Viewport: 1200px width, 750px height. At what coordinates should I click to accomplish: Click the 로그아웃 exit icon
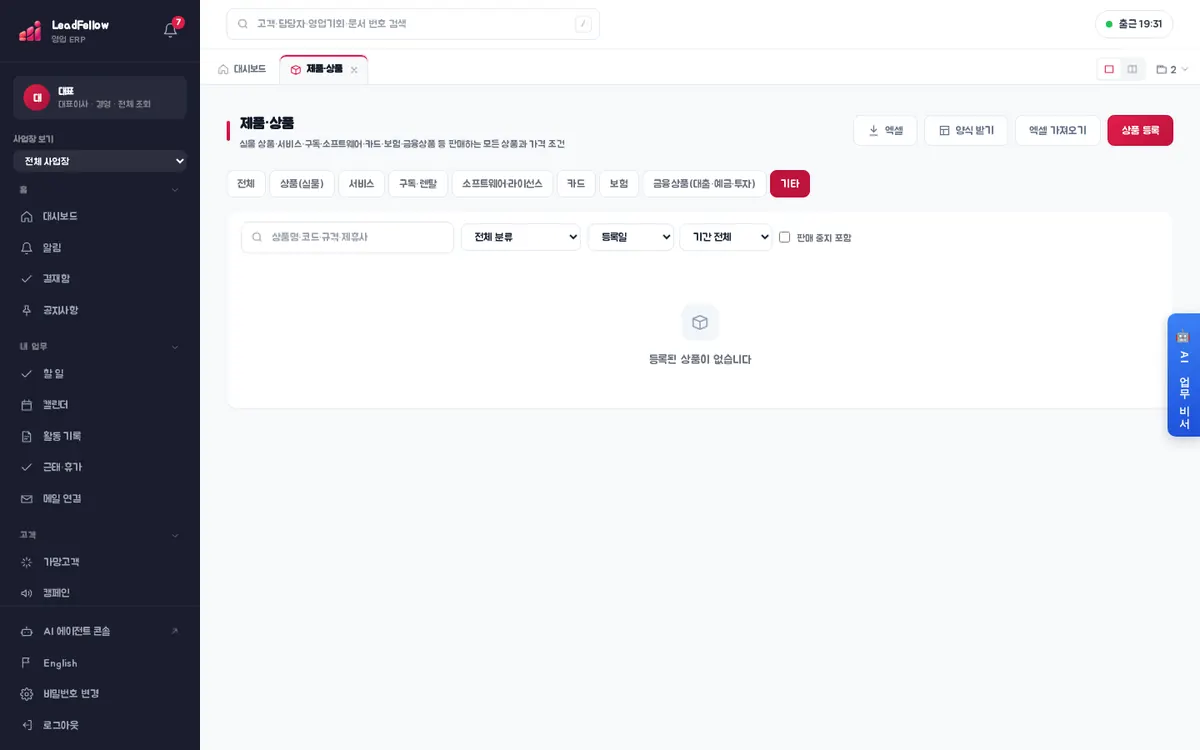coord(27,725)
